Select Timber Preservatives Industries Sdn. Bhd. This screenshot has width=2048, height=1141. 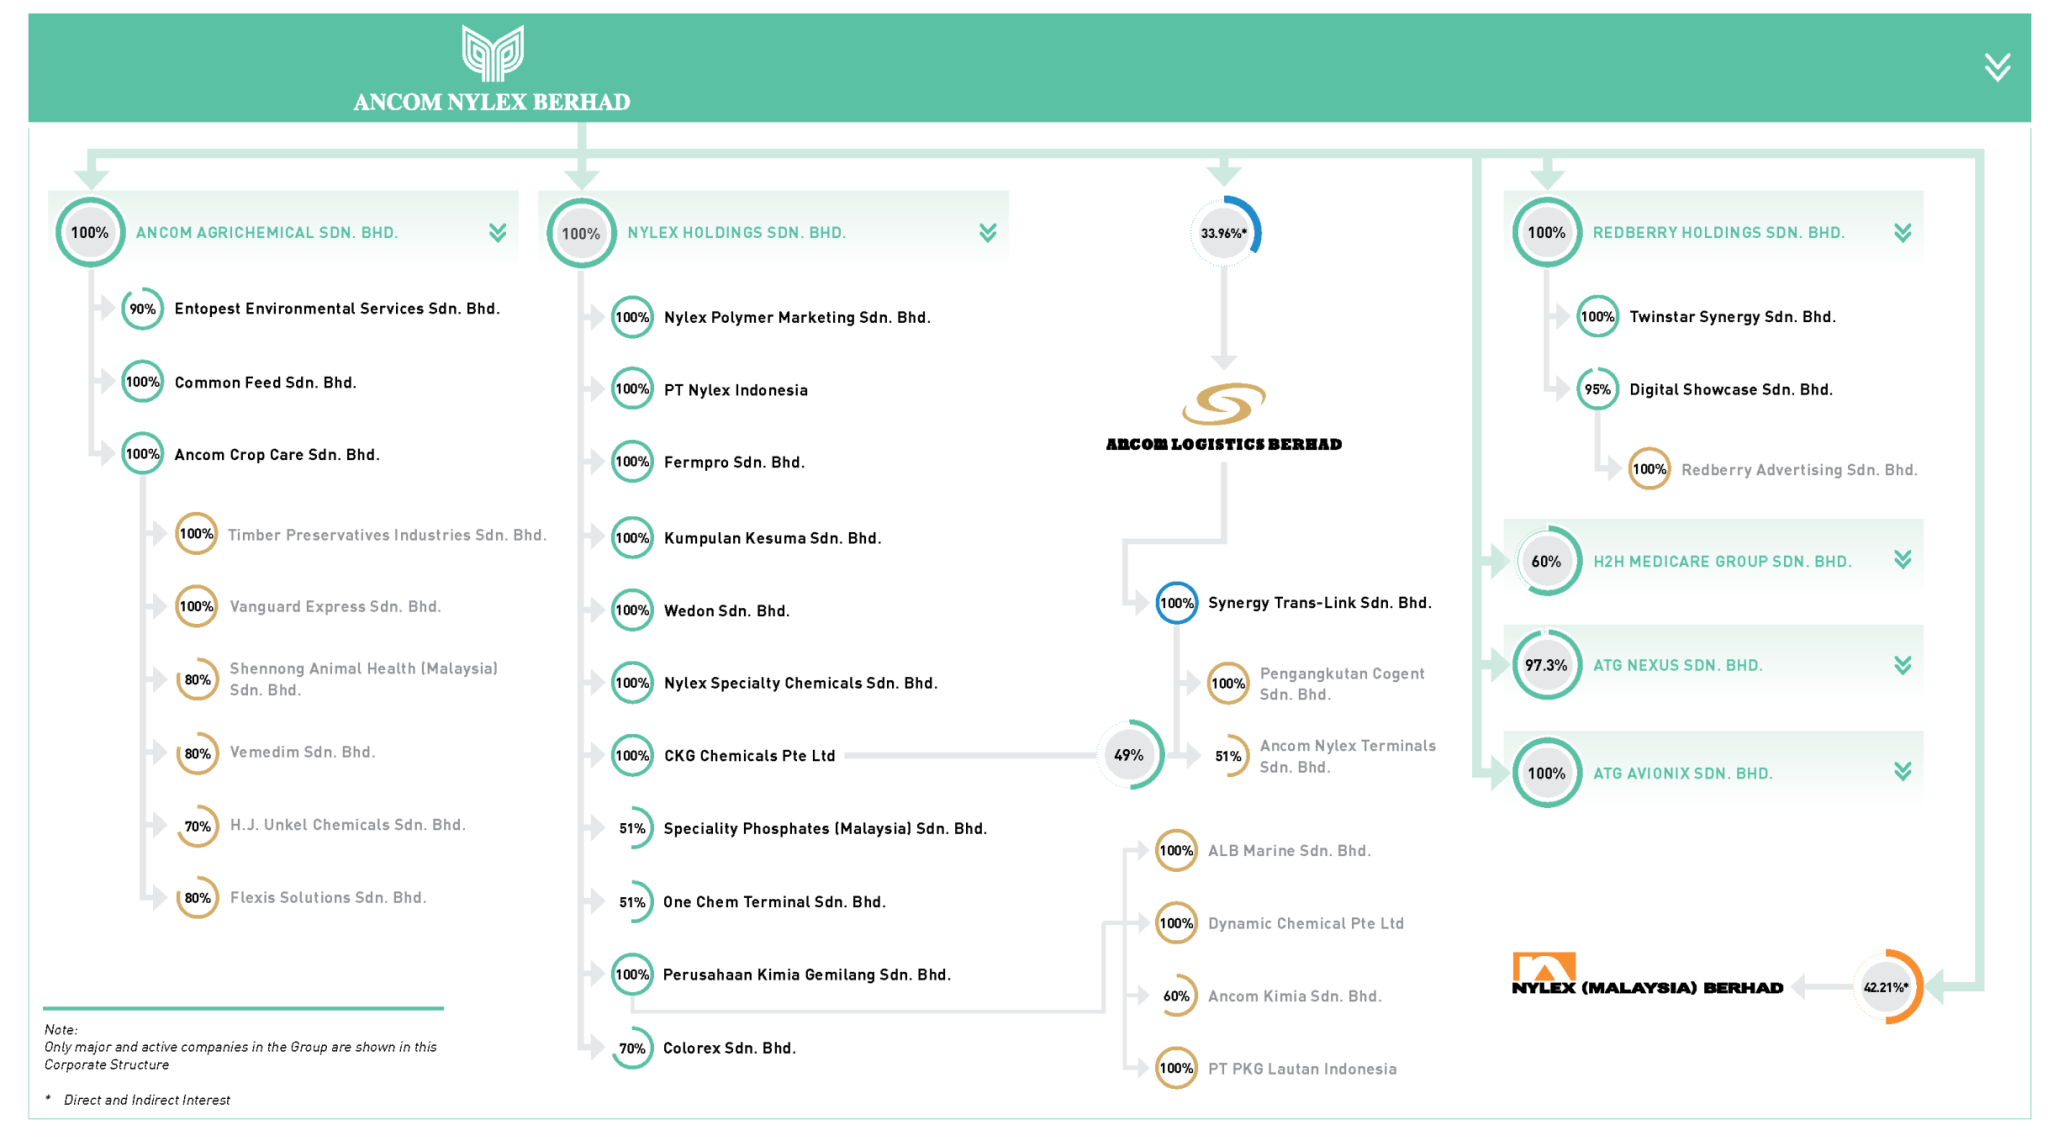click(x=387, y=535)
